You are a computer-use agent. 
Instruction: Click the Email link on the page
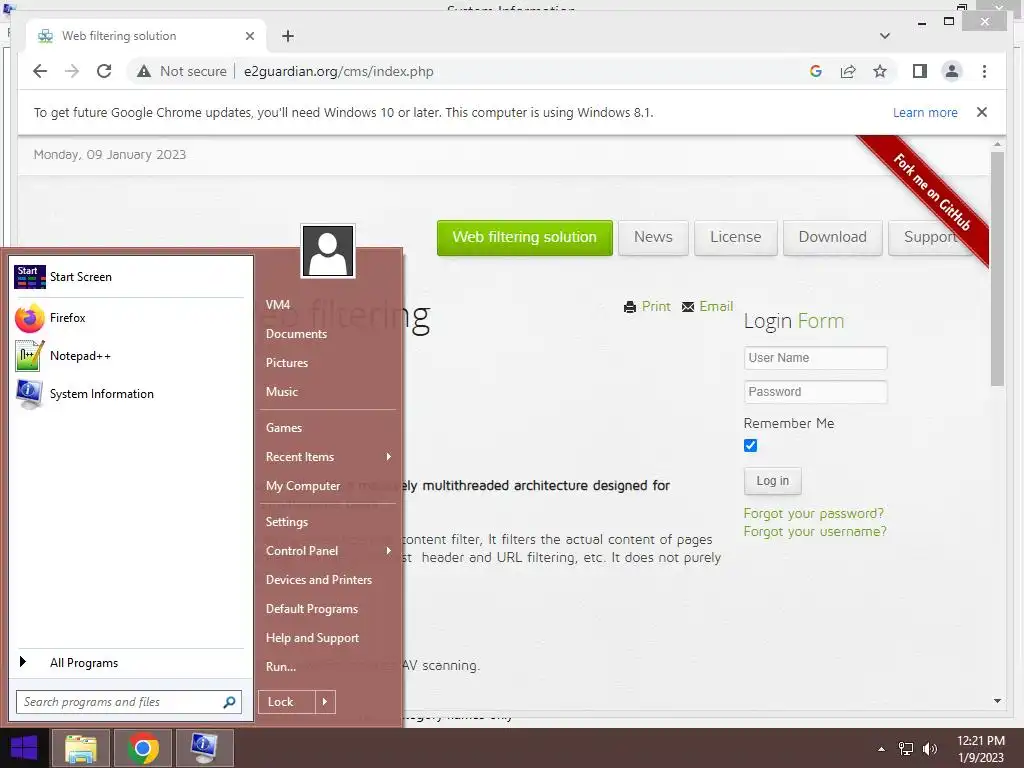tap(707, 306)
